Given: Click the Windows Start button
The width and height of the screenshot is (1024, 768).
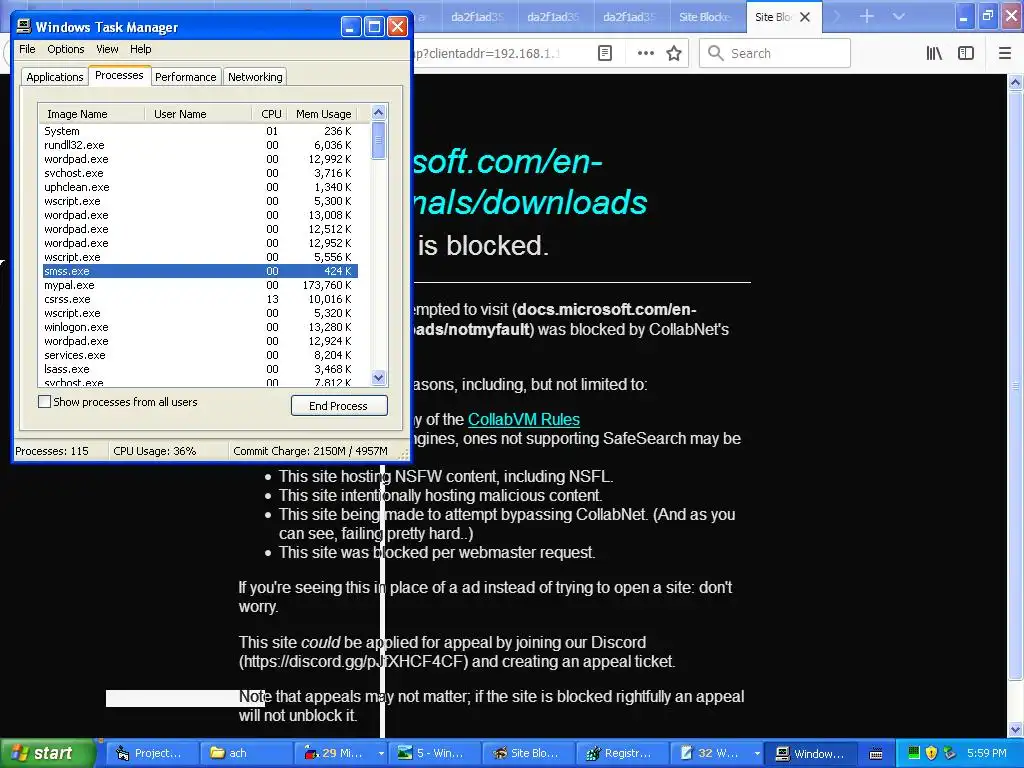Looking at the screenshot, I should pyautogui.click(x=46, y=753).
